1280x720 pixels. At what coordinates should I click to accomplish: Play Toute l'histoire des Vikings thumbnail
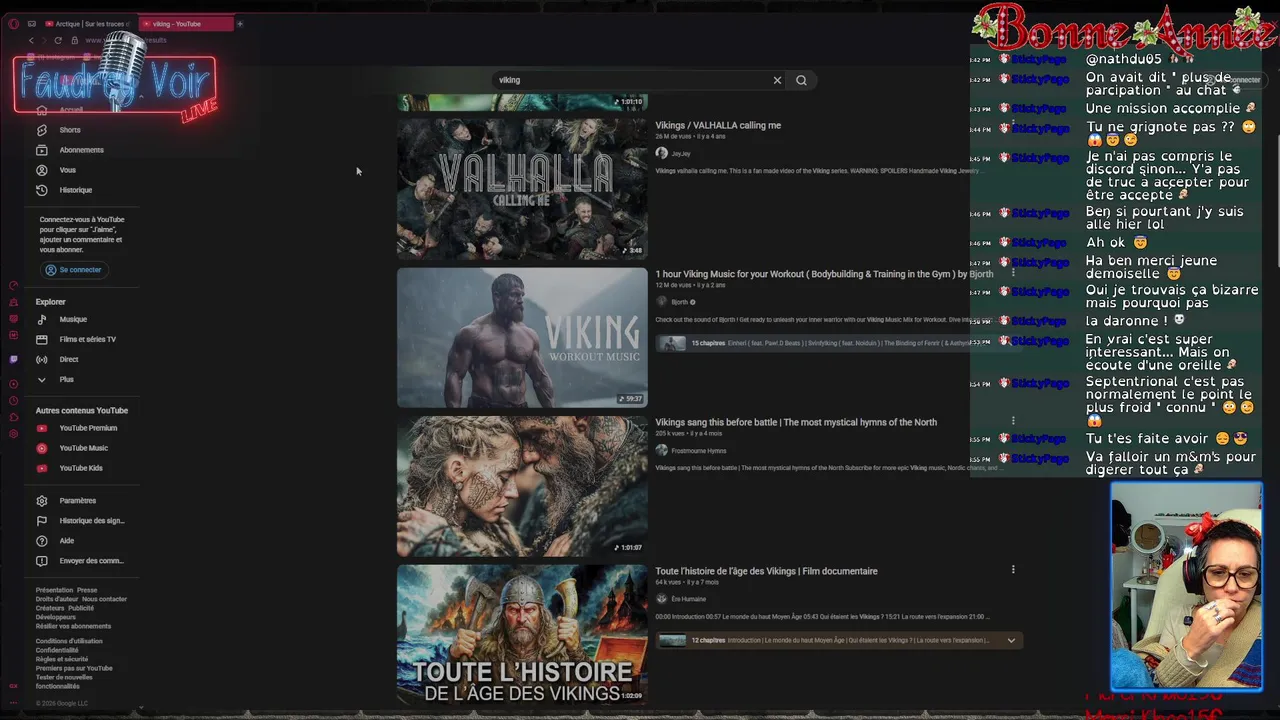pyautogui.click(x=522, y=635)
